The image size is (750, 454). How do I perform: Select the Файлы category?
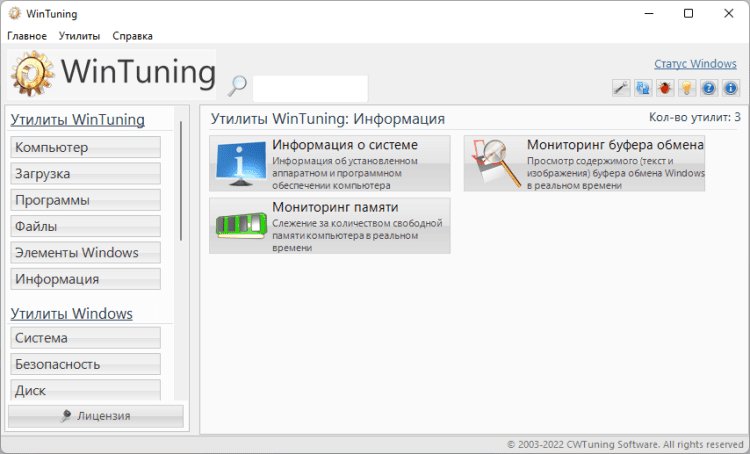click(86, 226)
